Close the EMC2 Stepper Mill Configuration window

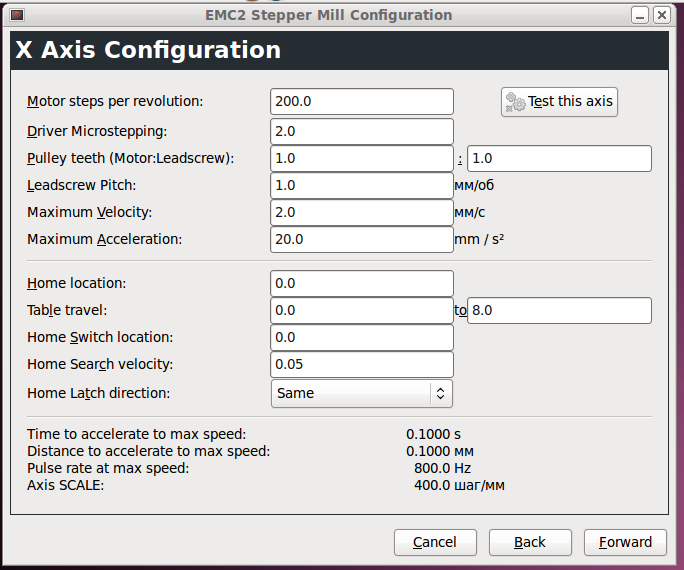point(663,15)
